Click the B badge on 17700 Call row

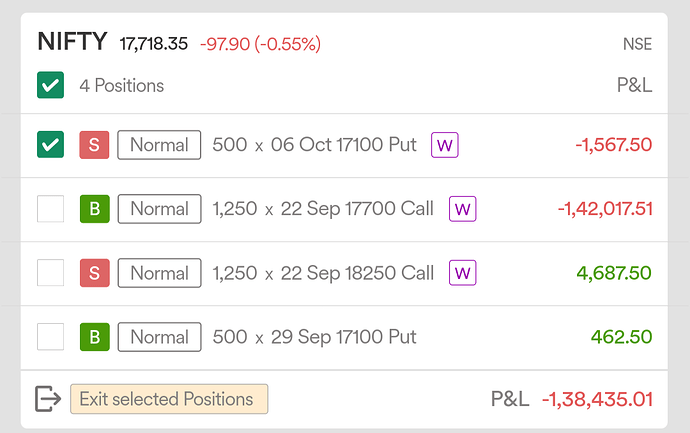[95, 209]
